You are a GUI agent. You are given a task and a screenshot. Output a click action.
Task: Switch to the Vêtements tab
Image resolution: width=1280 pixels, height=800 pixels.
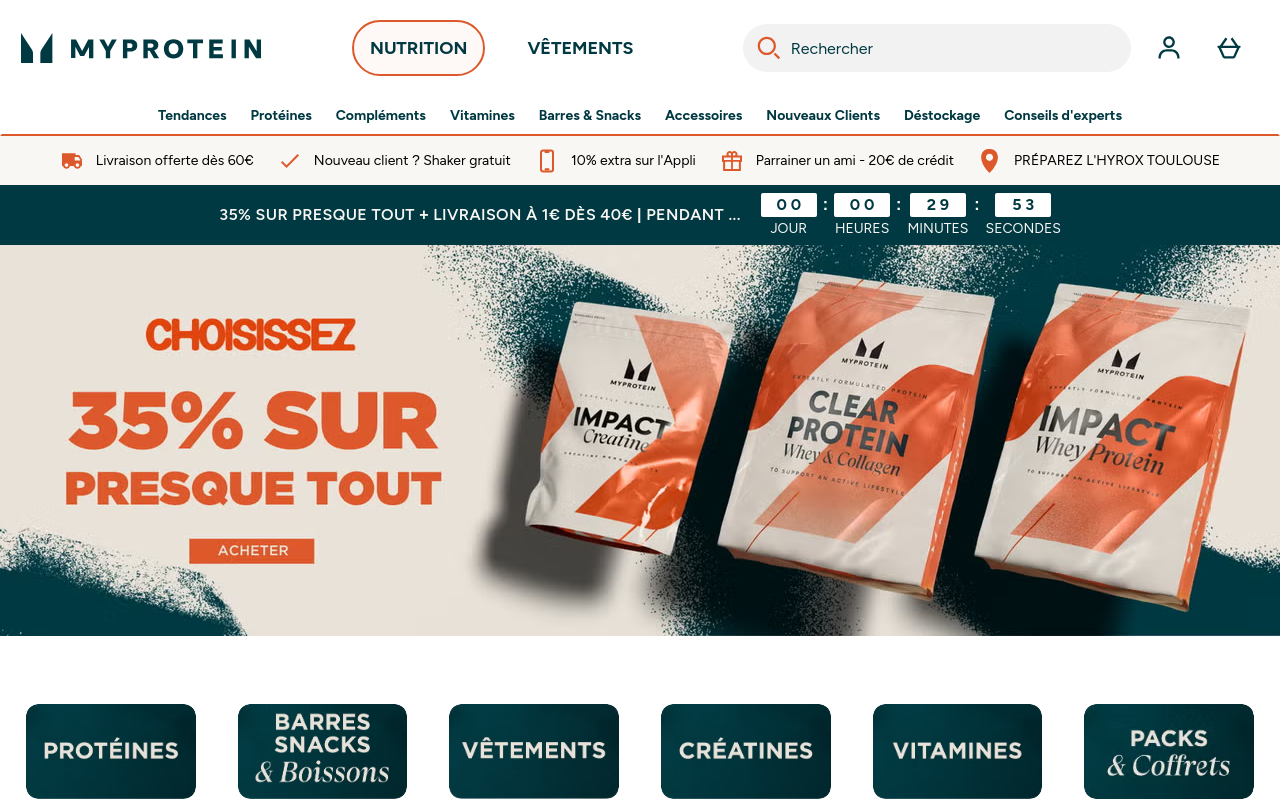[x=580, y=48]
